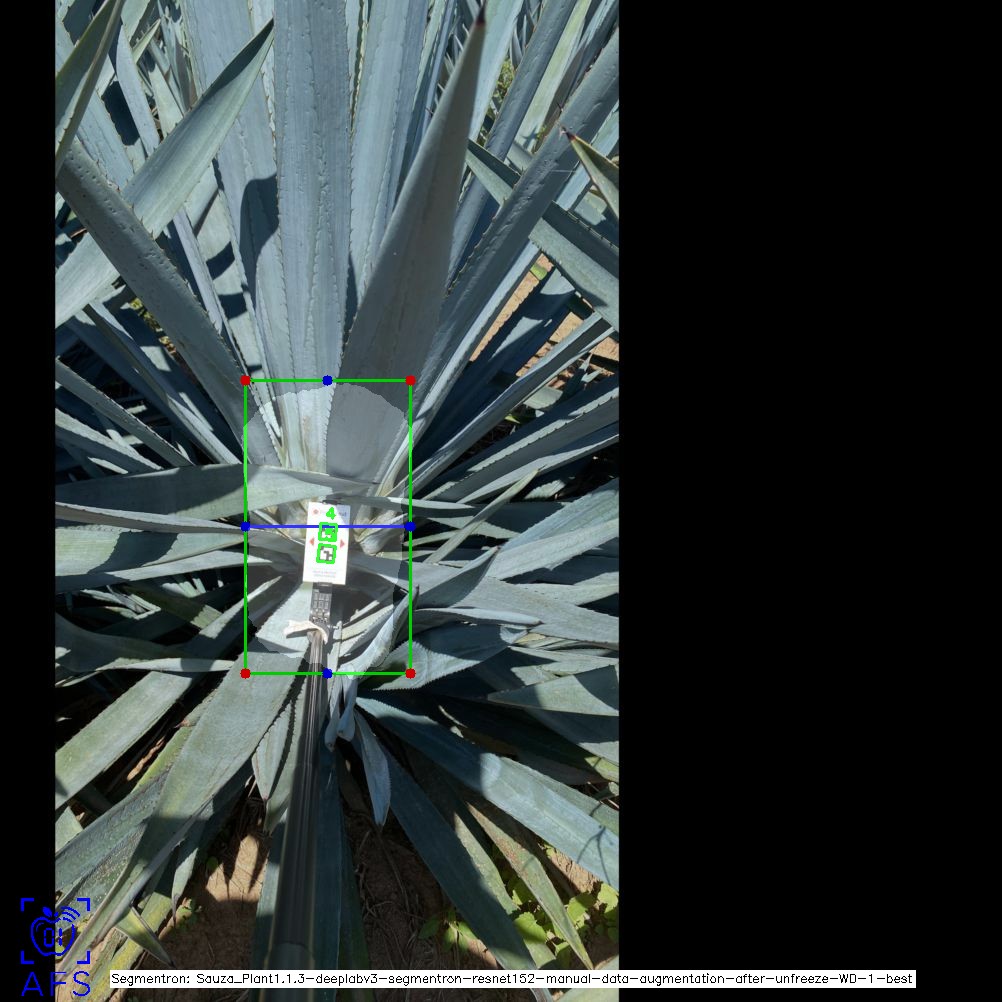Screen dimensions: 1002x1002
Task: Click the blue horizontal measurement line
Action: [x=282, y=526]
